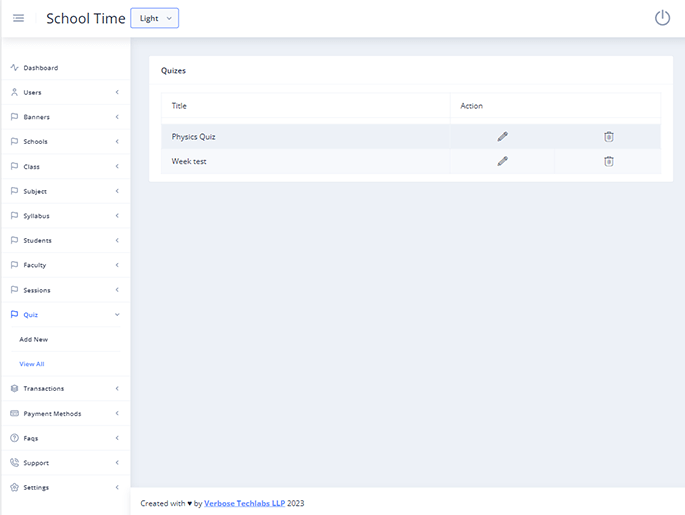Click the Banners flag icon

[x=14, y=117]
